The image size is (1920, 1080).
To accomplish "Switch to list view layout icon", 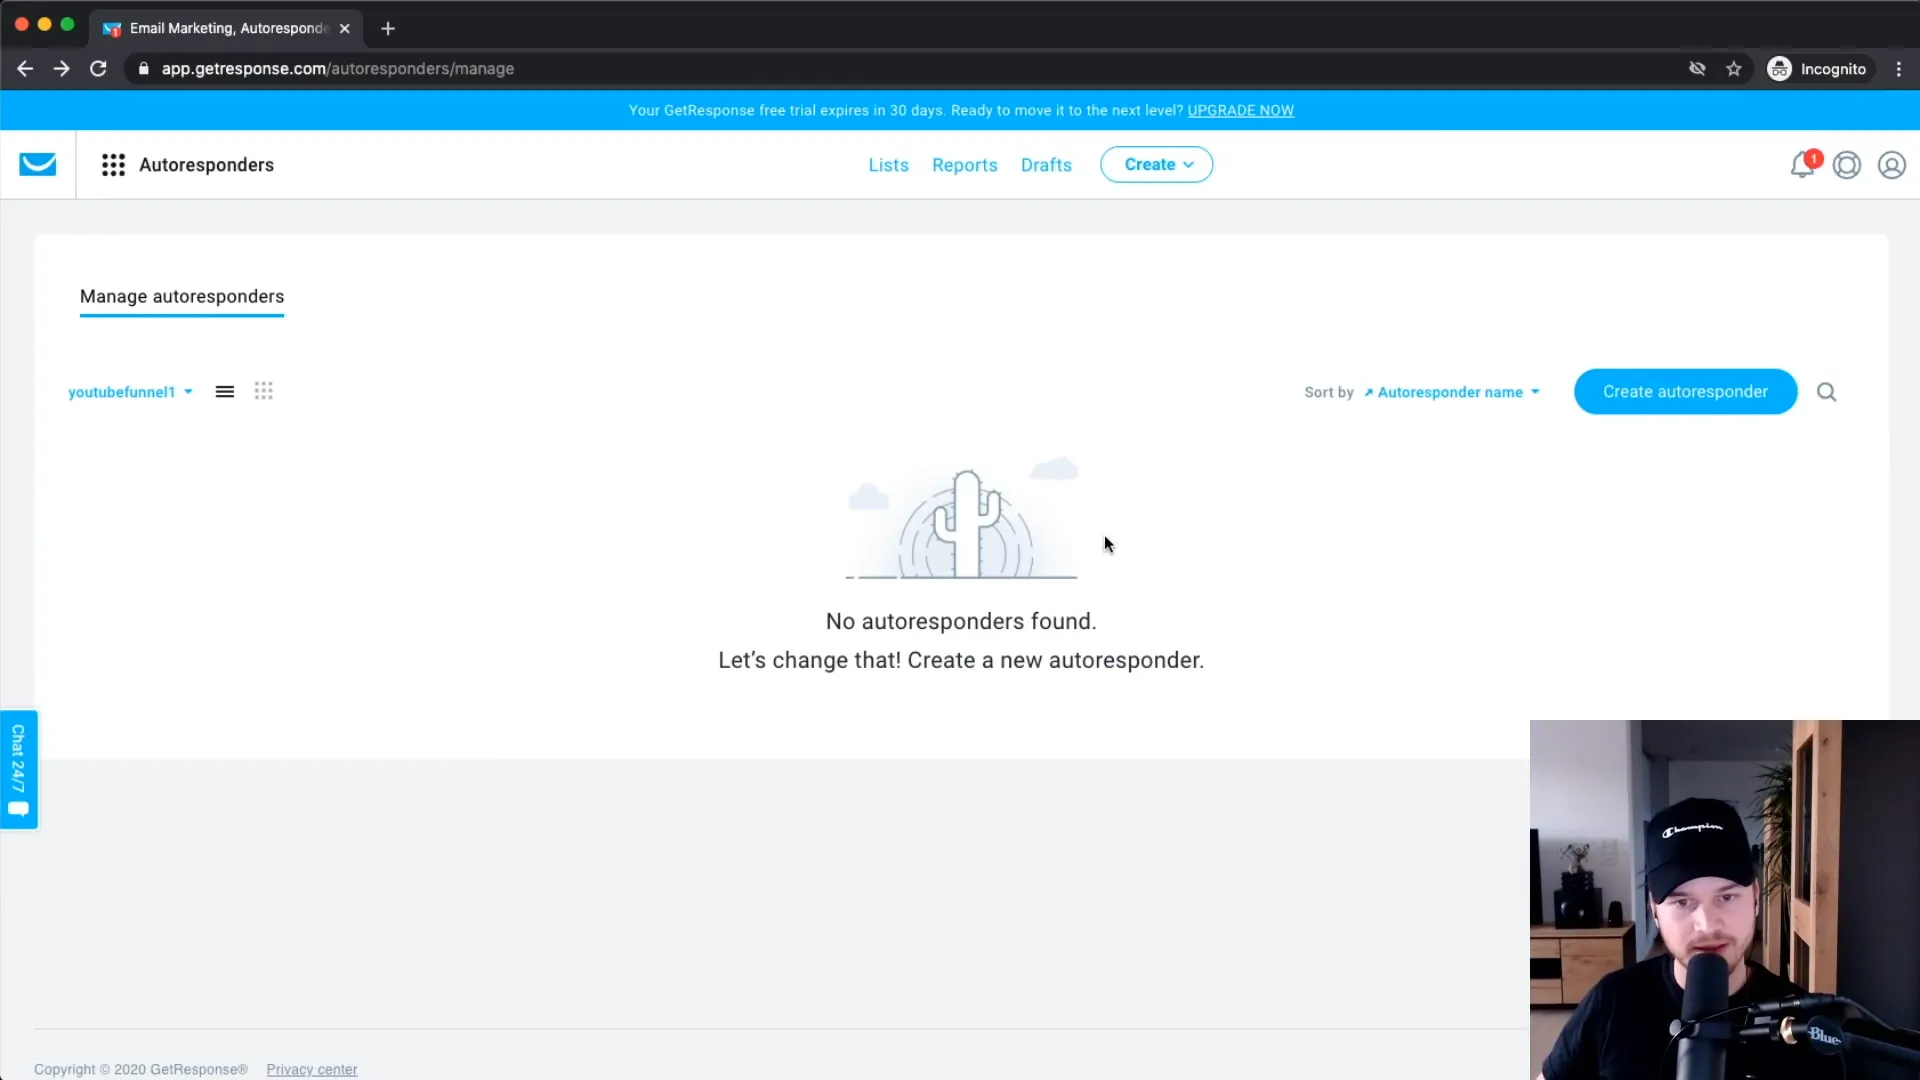I will (x=224, y=392).
